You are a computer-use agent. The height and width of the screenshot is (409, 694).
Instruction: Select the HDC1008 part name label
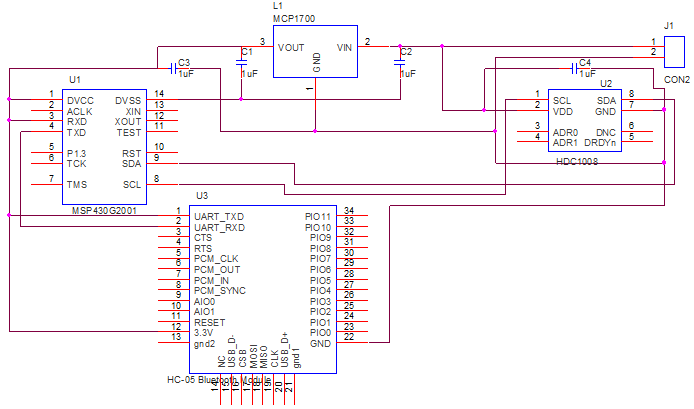tap(577, 160)
